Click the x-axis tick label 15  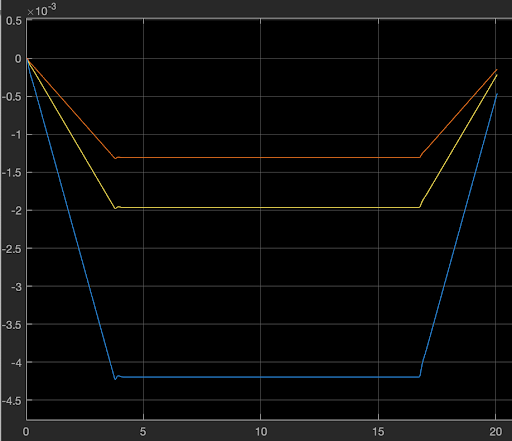[378, 432]
